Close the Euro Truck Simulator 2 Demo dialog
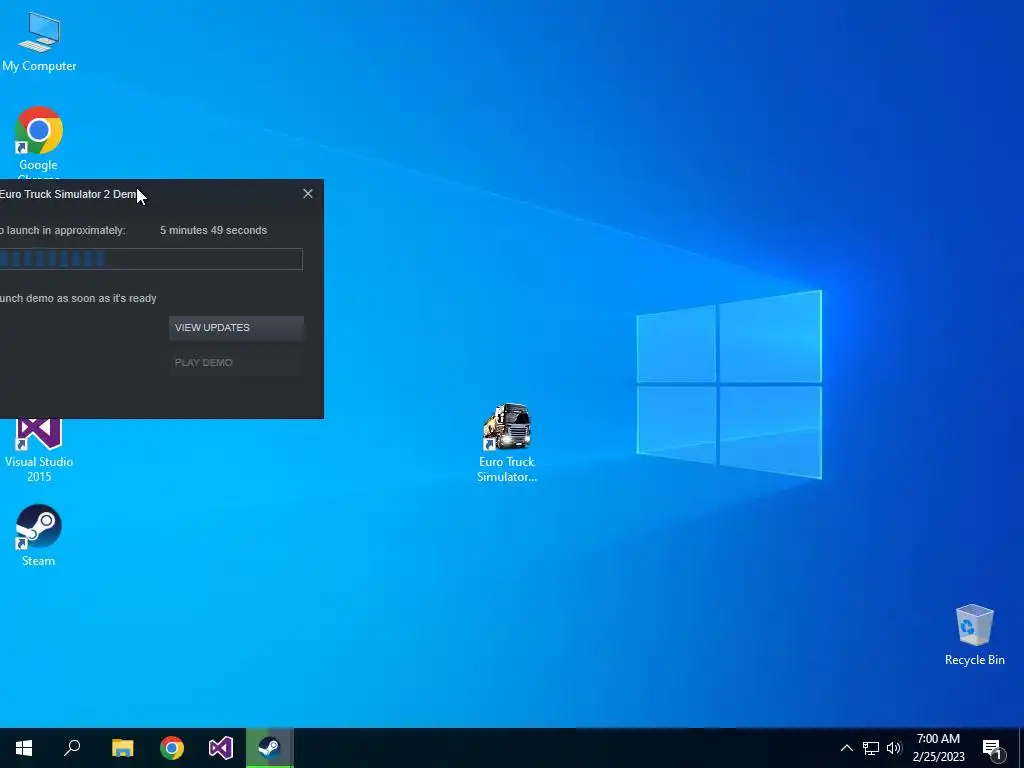 pos(308,194)
